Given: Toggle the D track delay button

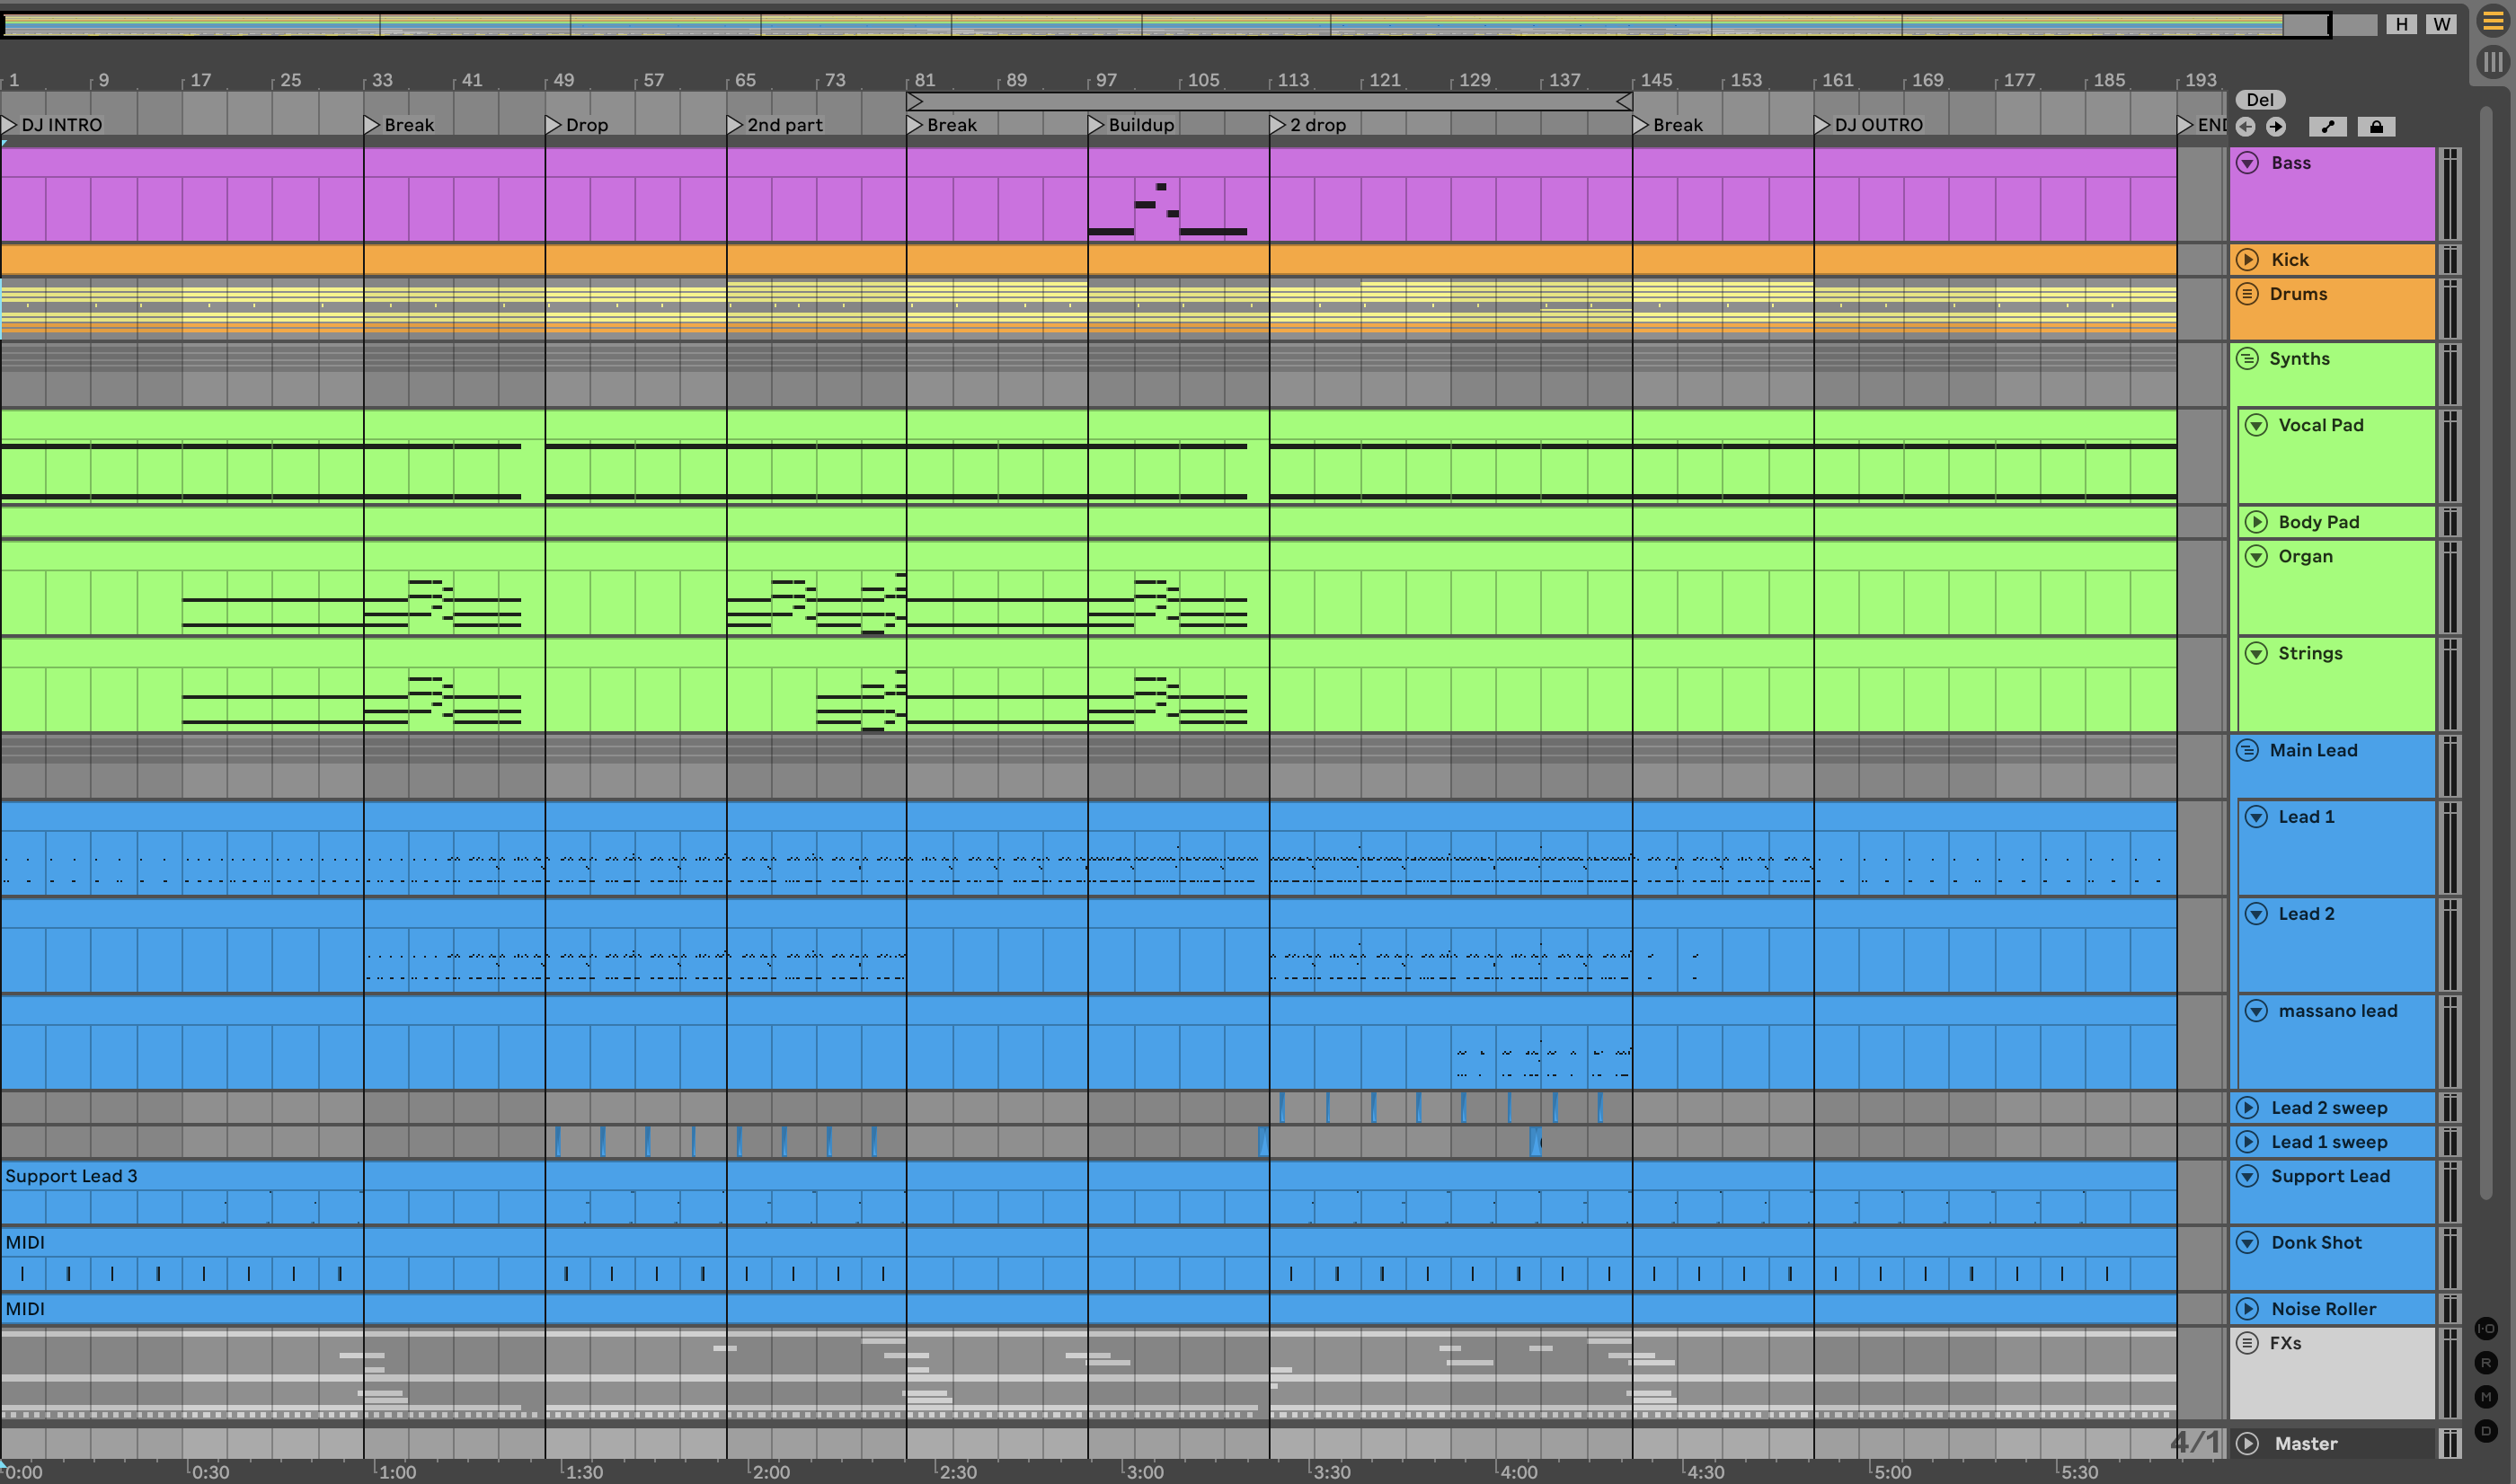Looking at the screenshot, I should tap(2486, 1431).
